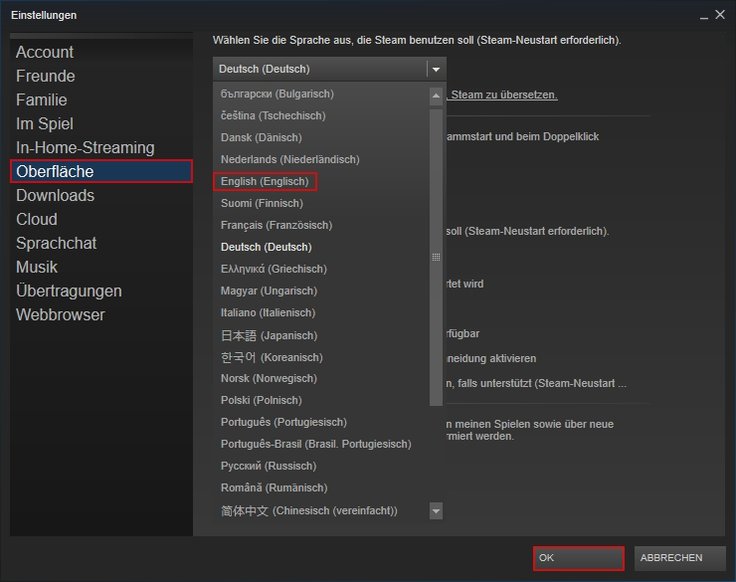Choose 日本語 (Japanisch) language

pyautogui.click(x=321, y=335)
